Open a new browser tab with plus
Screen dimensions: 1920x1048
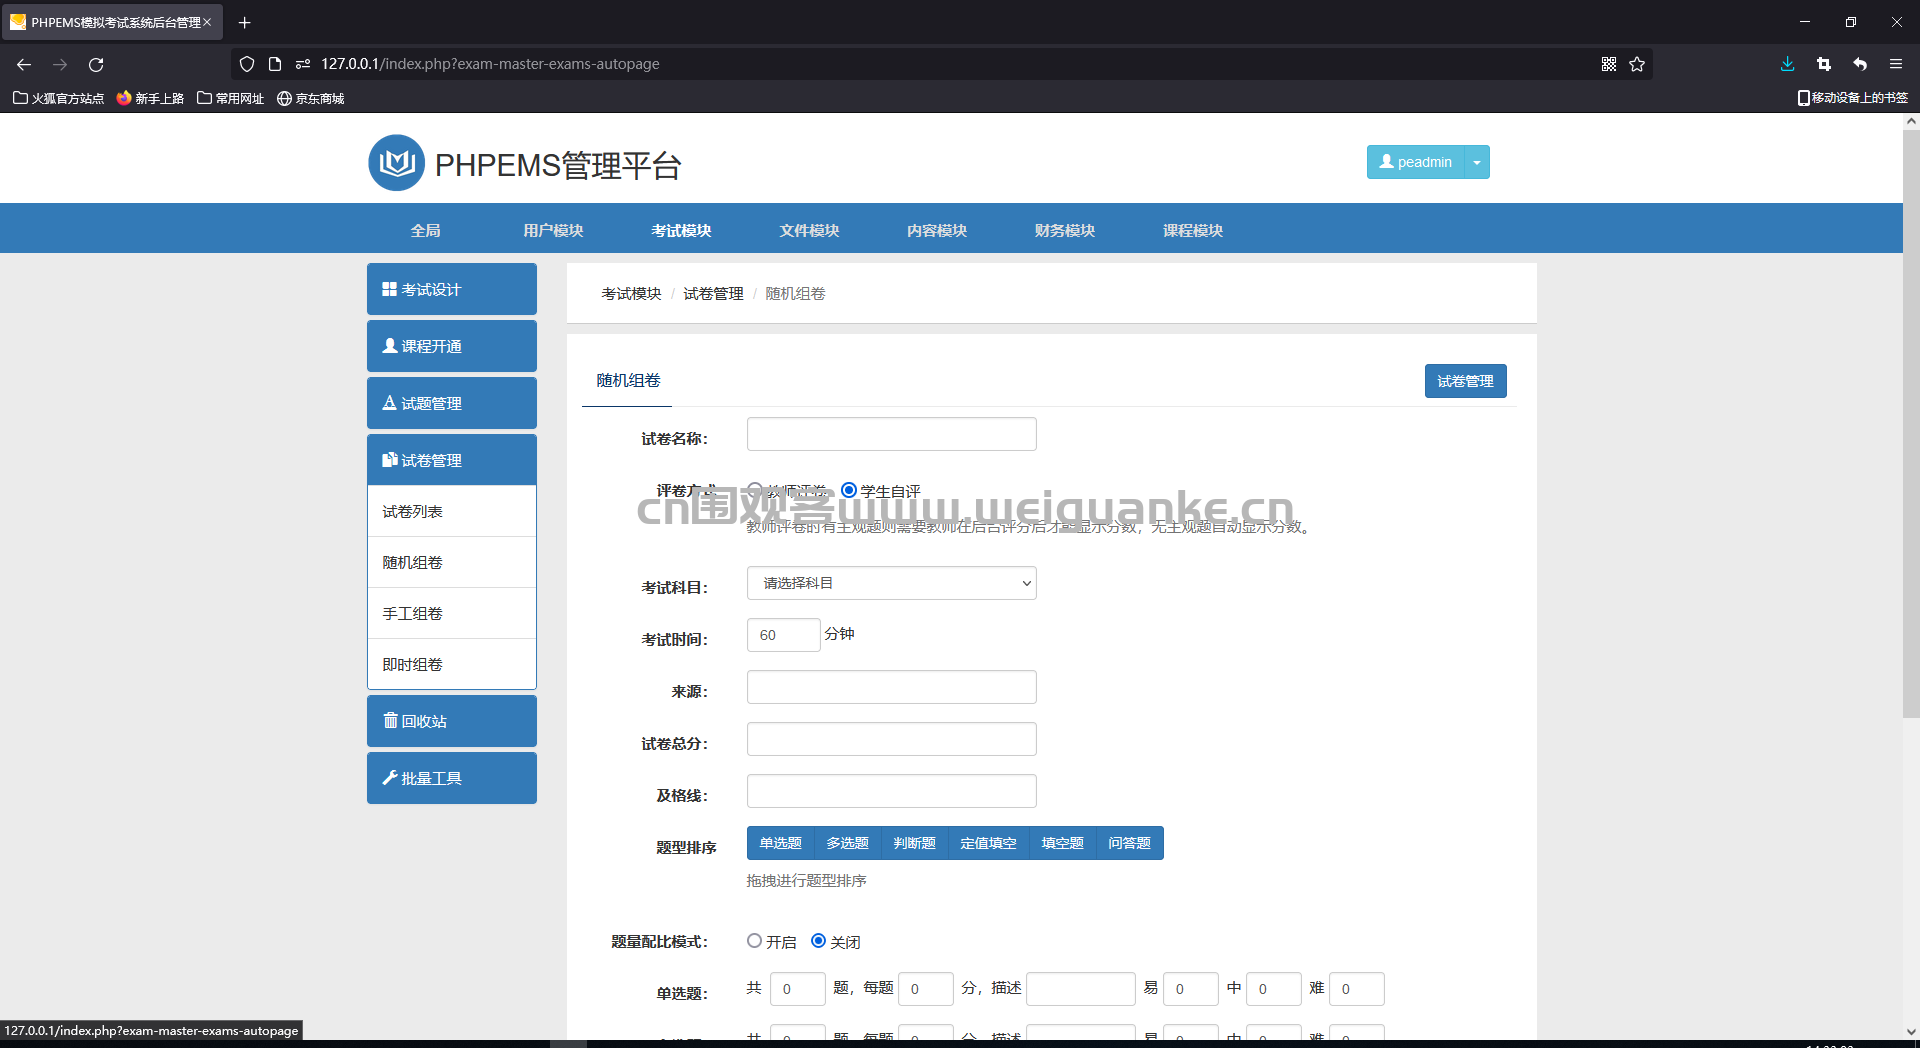pos(244,22)
